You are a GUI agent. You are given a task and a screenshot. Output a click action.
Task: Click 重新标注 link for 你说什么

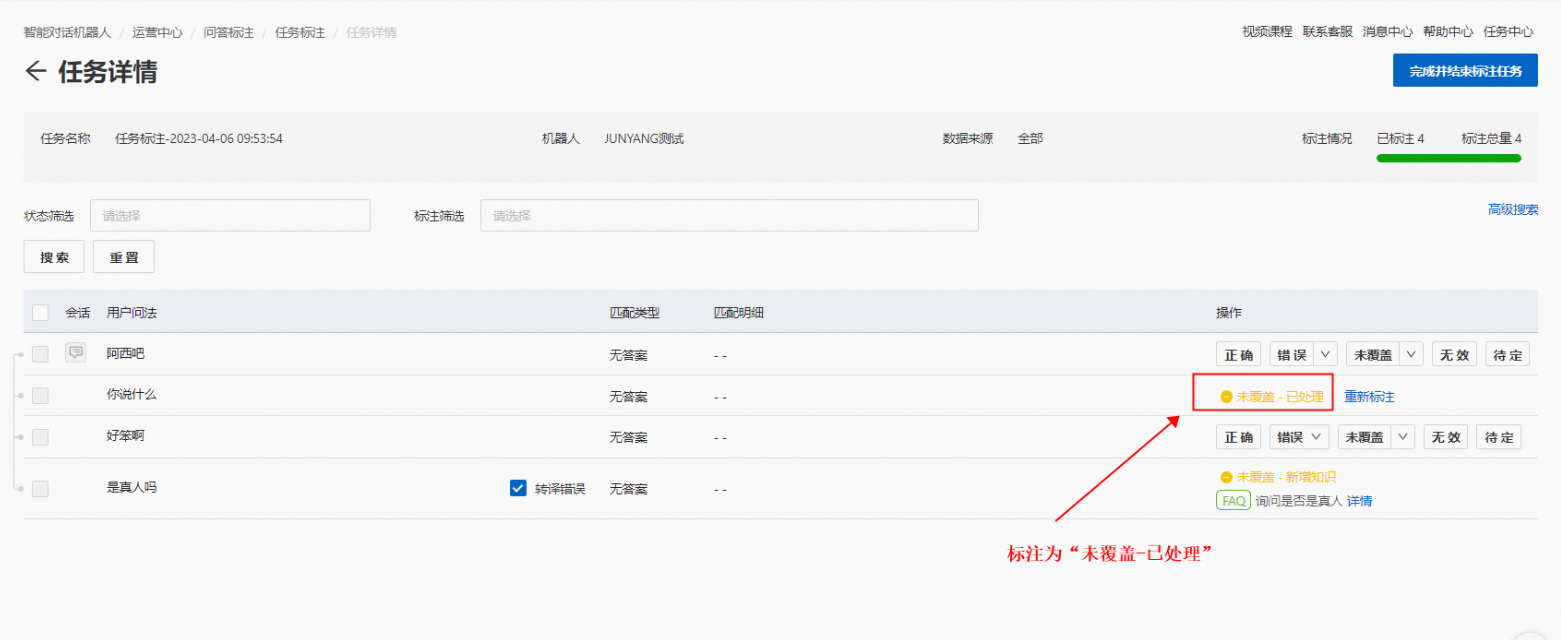(x=1369, y=397)
